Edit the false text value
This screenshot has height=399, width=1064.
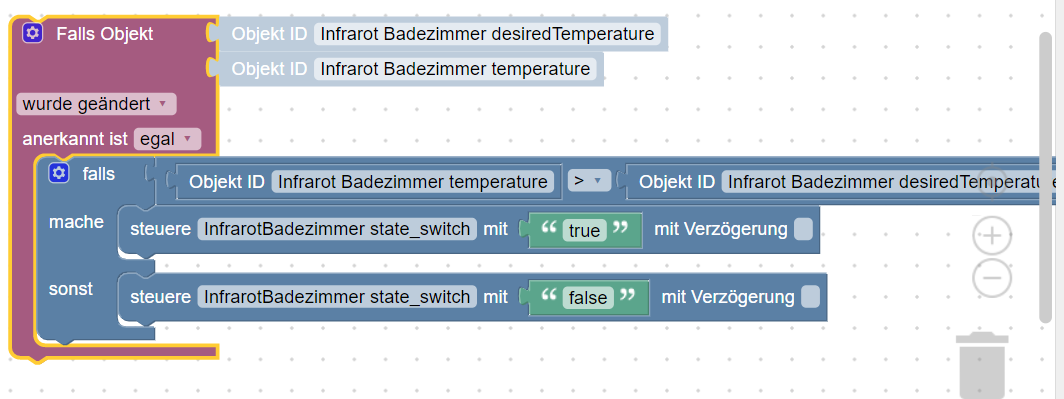[x=588, y=298]
